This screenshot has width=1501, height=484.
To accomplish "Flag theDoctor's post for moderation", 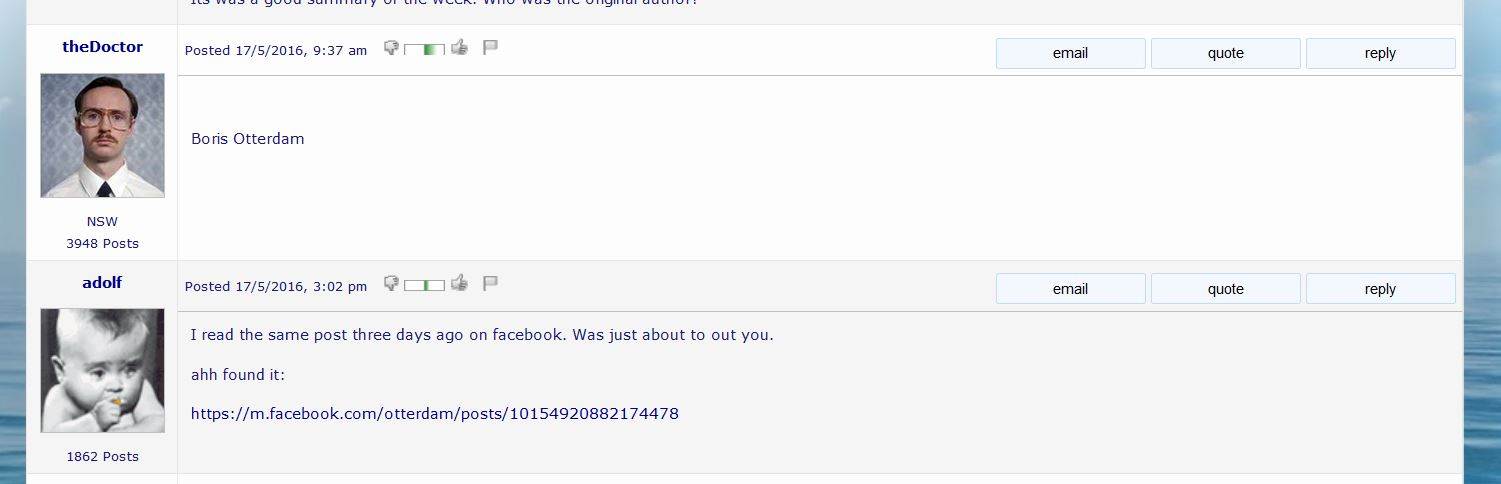I will click(490, 47).
